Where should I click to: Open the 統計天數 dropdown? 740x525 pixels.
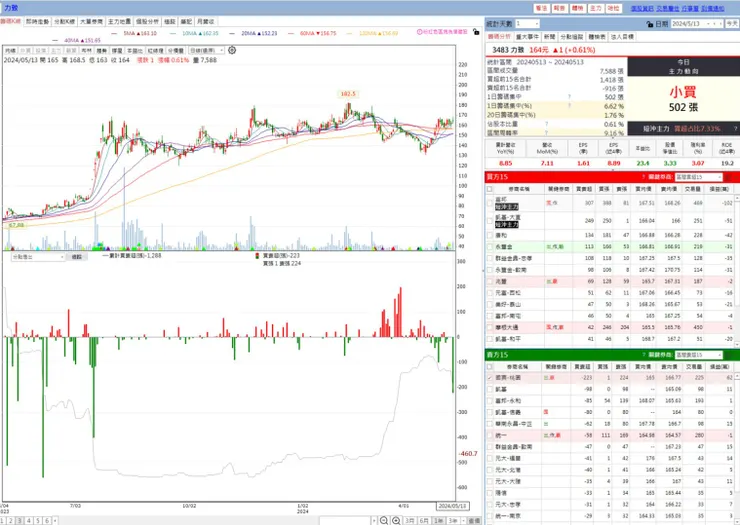click(527, 24)
